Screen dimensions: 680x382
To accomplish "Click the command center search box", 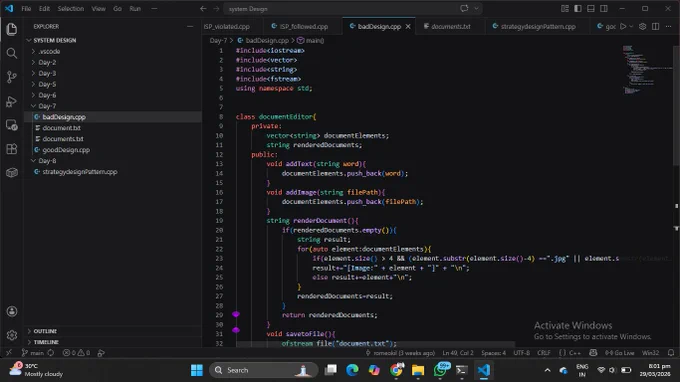I will (353, 9).
